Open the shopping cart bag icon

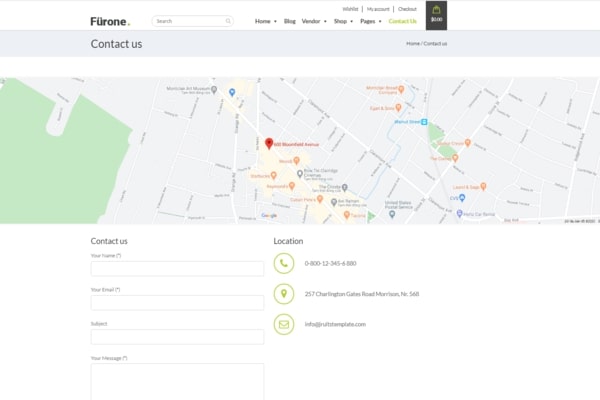(x=436, y=12)
